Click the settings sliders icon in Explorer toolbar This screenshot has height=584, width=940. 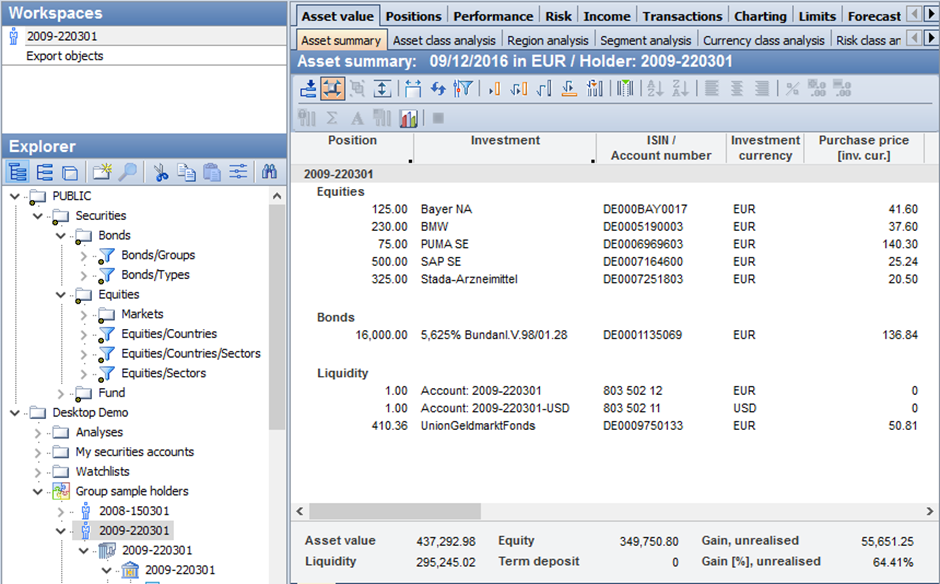tap(237, 172)
